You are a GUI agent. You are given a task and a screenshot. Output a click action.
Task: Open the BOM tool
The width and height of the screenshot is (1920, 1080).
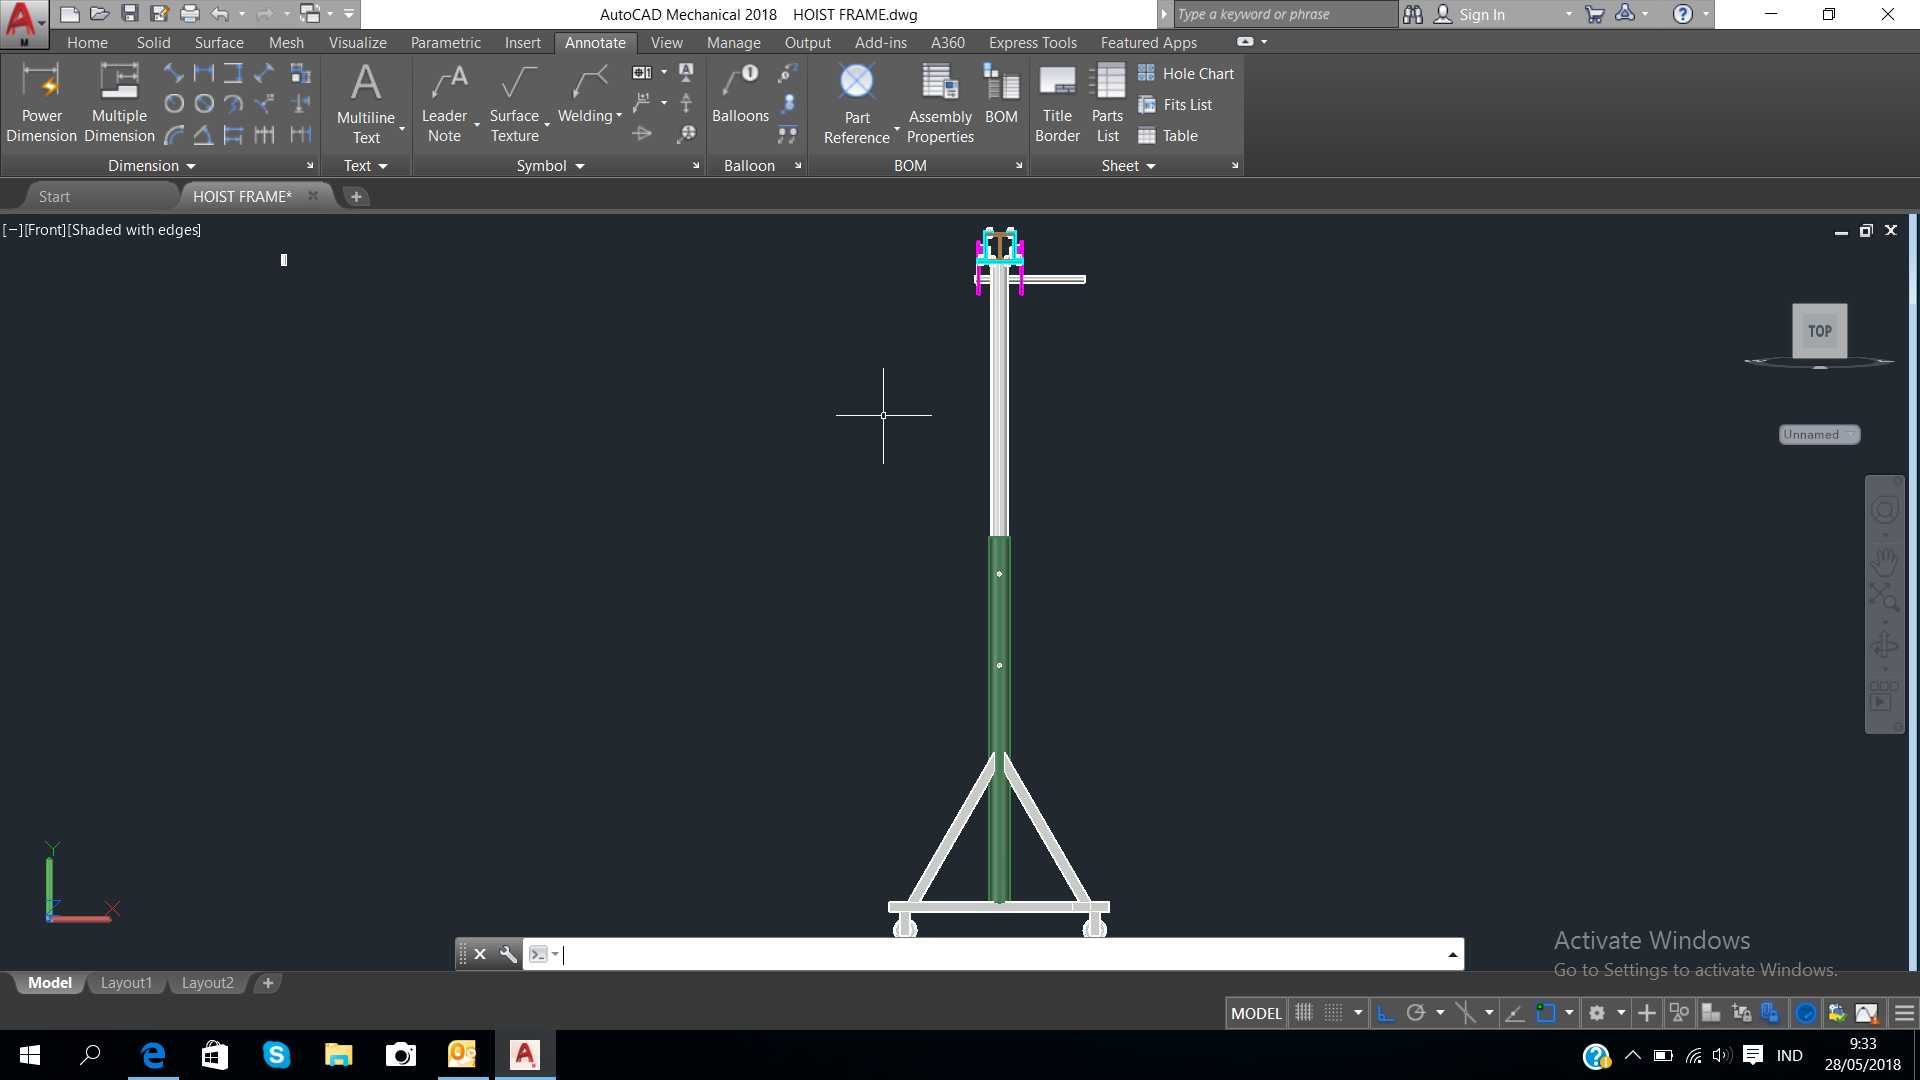[x=1001, y=95]
